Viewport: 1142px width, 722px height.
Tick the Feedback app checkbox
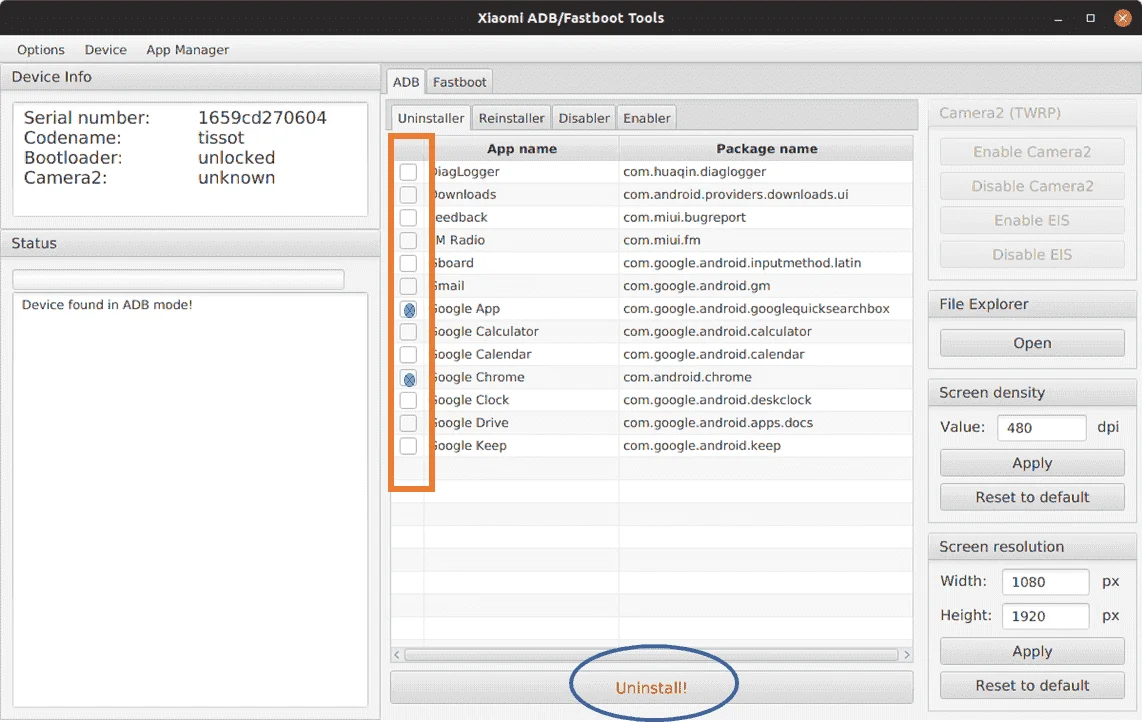click(409, 217)
